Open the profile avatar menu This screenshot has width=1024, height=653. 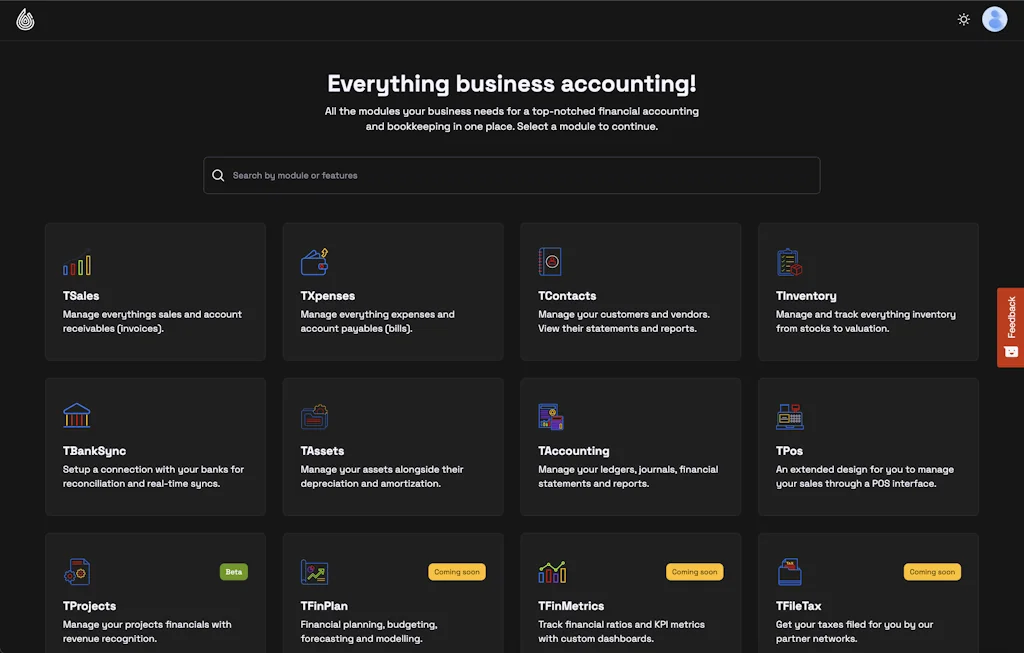[x=995, y=19]
